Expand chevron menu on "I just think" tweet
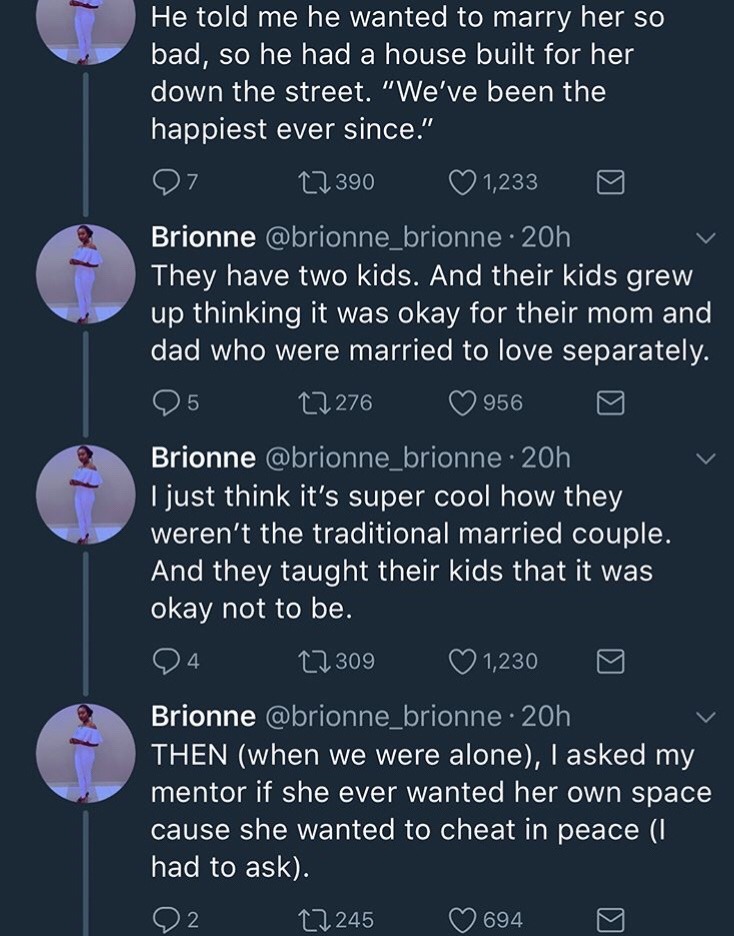The image size is (734, 936). tap(706, 459)
